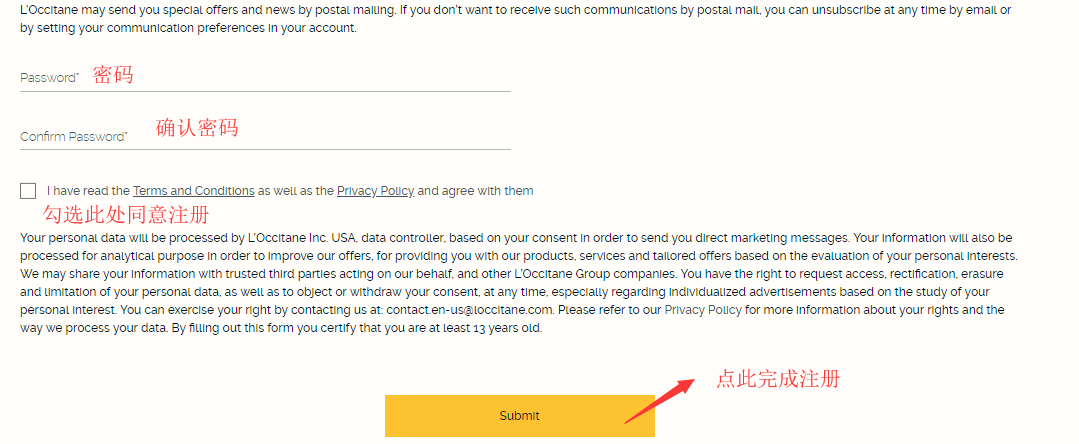Click the red 确认密码 annotation
The height and width of the screenshot is (444, 1079).
click(x=197, y=128)
